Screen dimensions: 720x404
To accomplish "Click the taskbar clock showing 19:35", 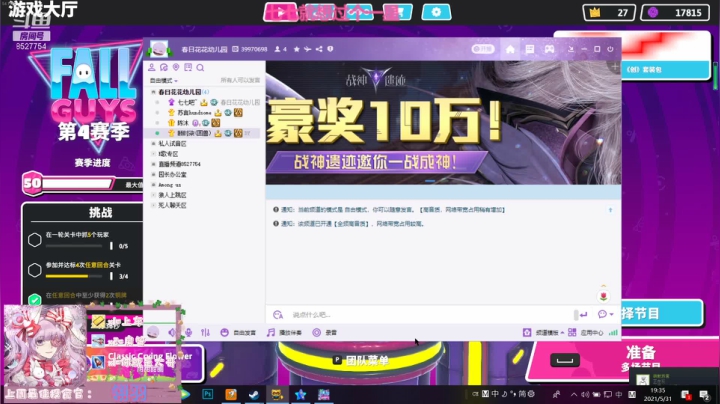I will coord(658,394).
